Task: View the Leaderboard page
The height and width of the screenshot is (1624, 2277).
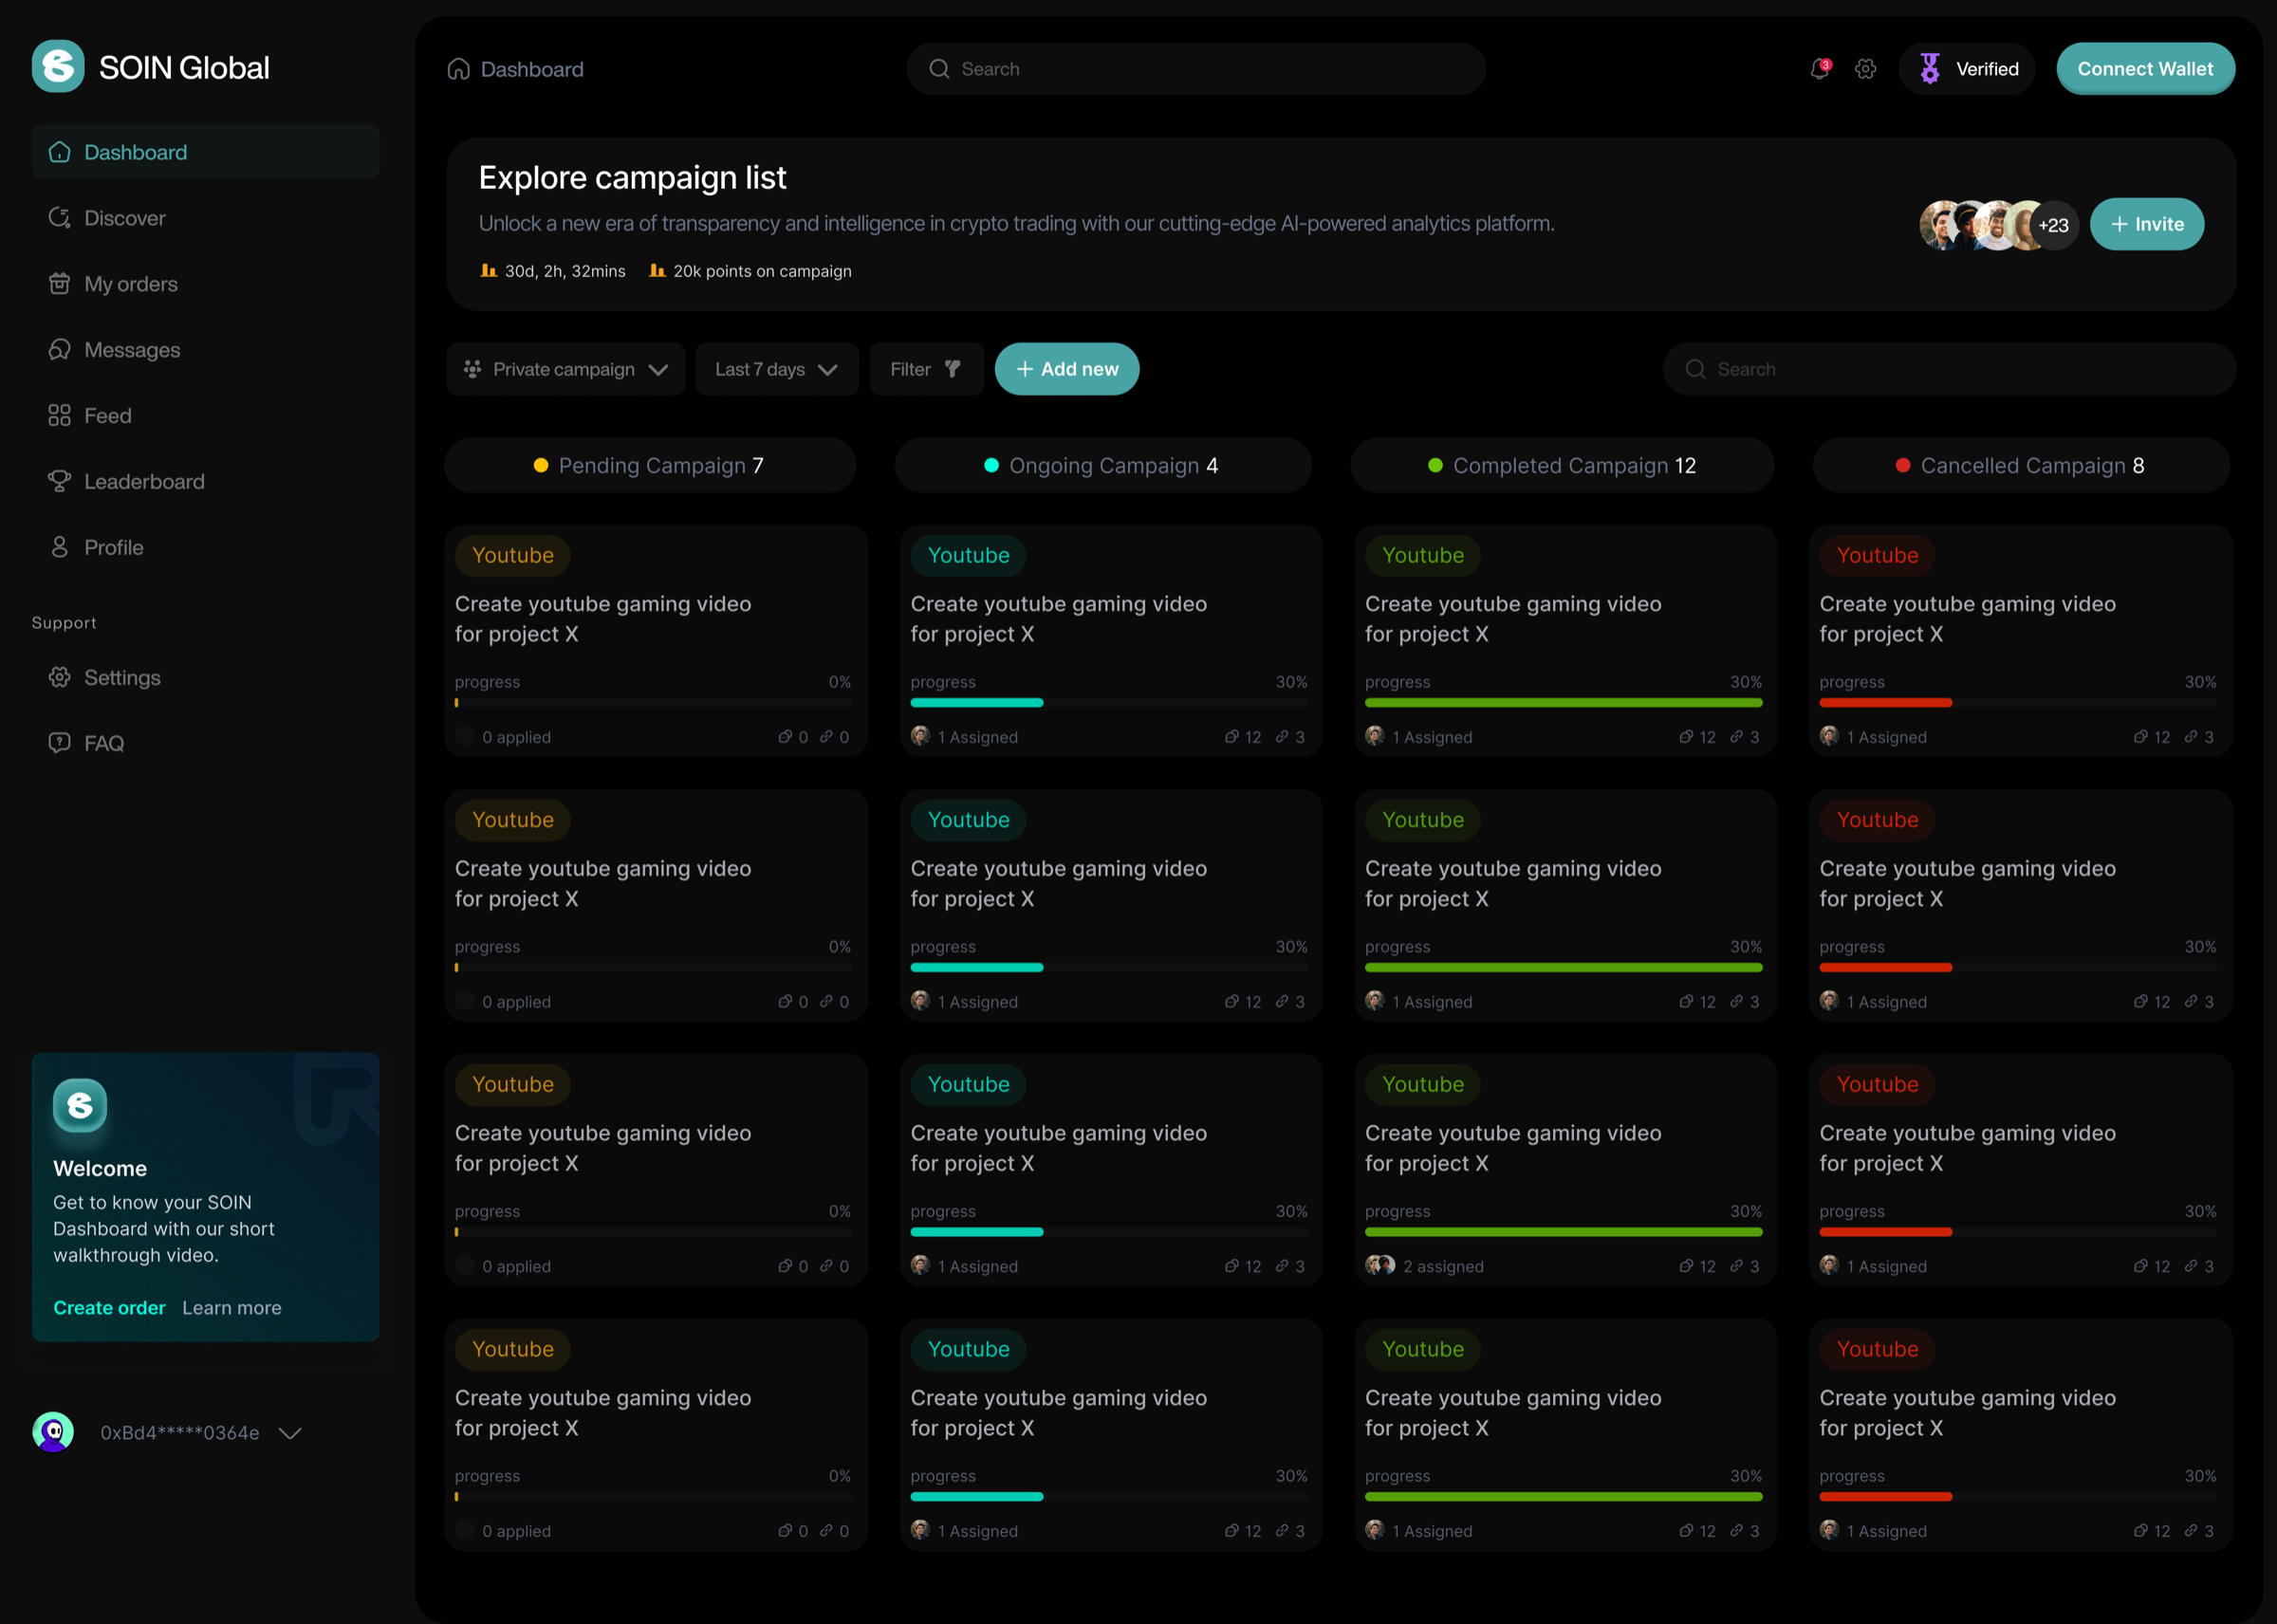Action: tap(205, 482)
